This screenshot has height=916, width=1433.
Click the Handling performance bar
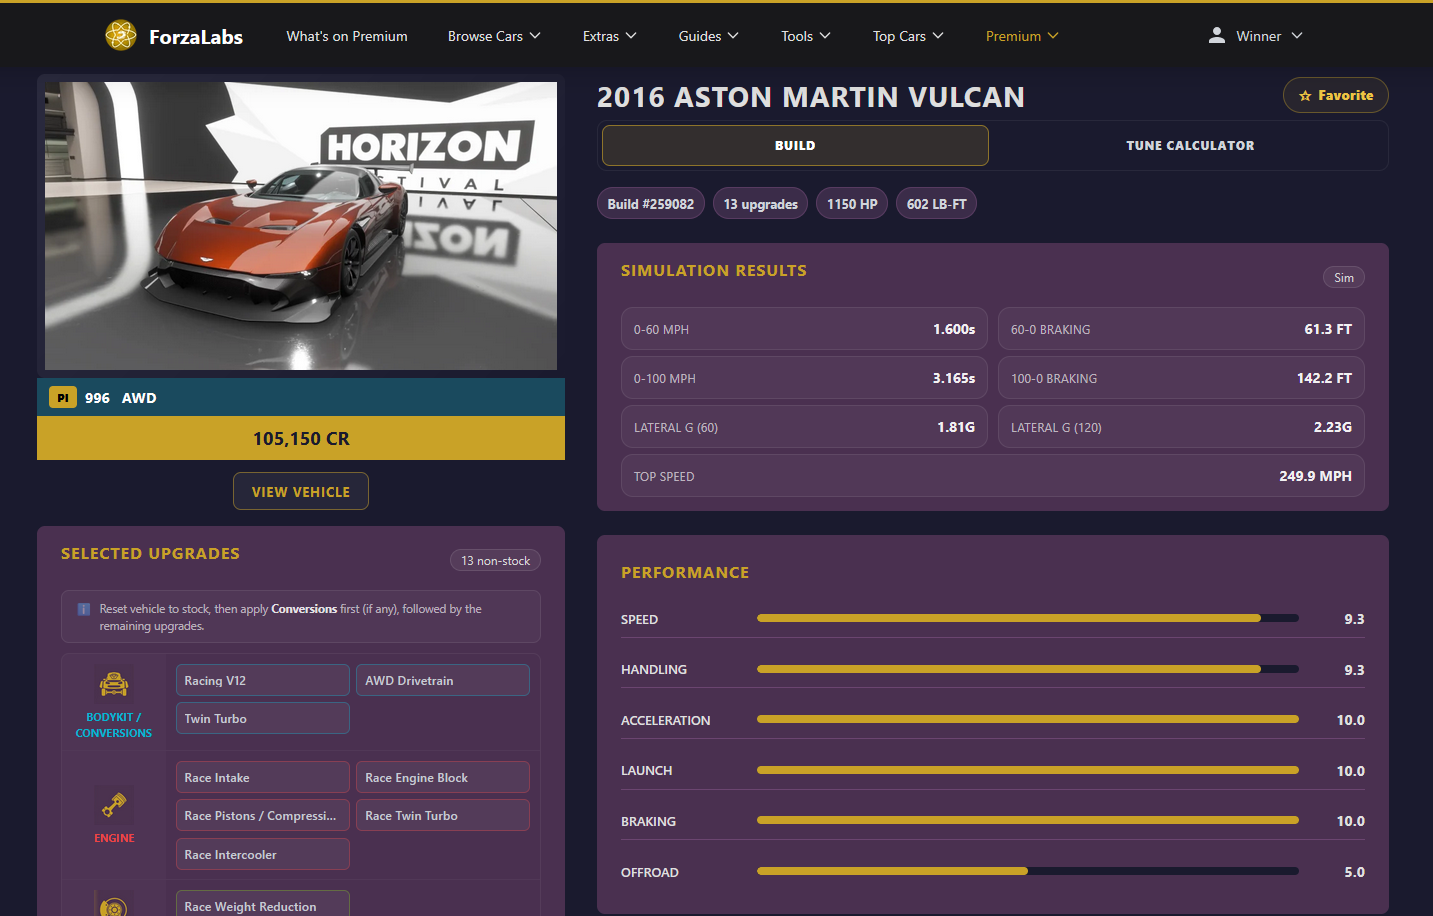point(1028,669)
